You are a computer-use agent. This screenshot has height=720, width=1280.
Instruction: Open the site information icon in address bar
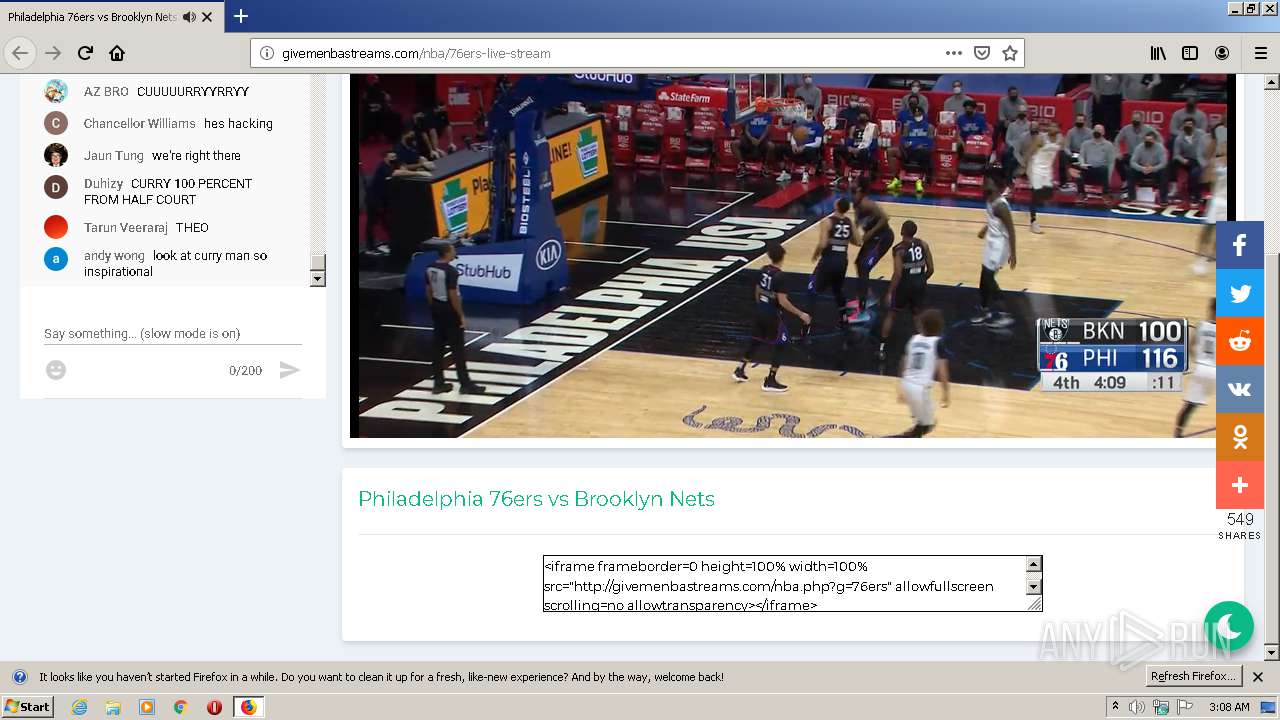tap(267, 53)
